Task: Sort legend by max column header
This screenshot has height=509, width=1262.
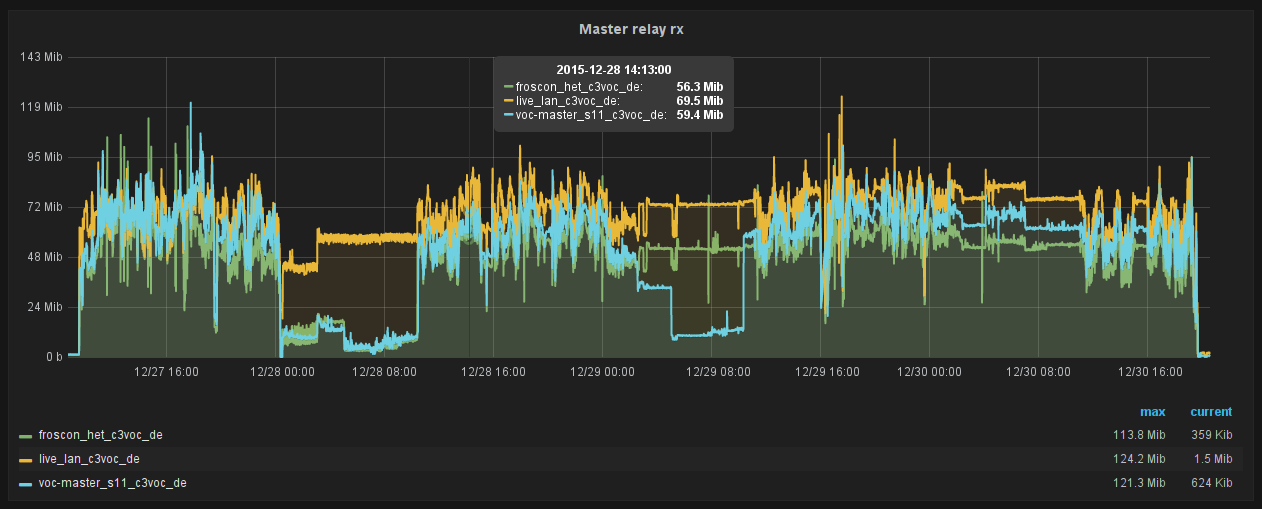Action: (1152, 411)
